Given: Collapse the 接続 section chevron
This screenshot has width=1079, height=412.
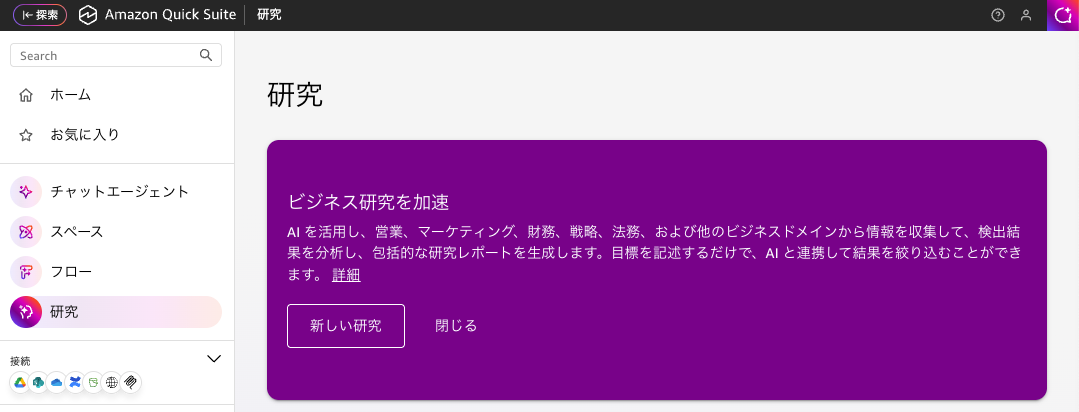Looking at the screenshot, I should (x=214, y=358).
